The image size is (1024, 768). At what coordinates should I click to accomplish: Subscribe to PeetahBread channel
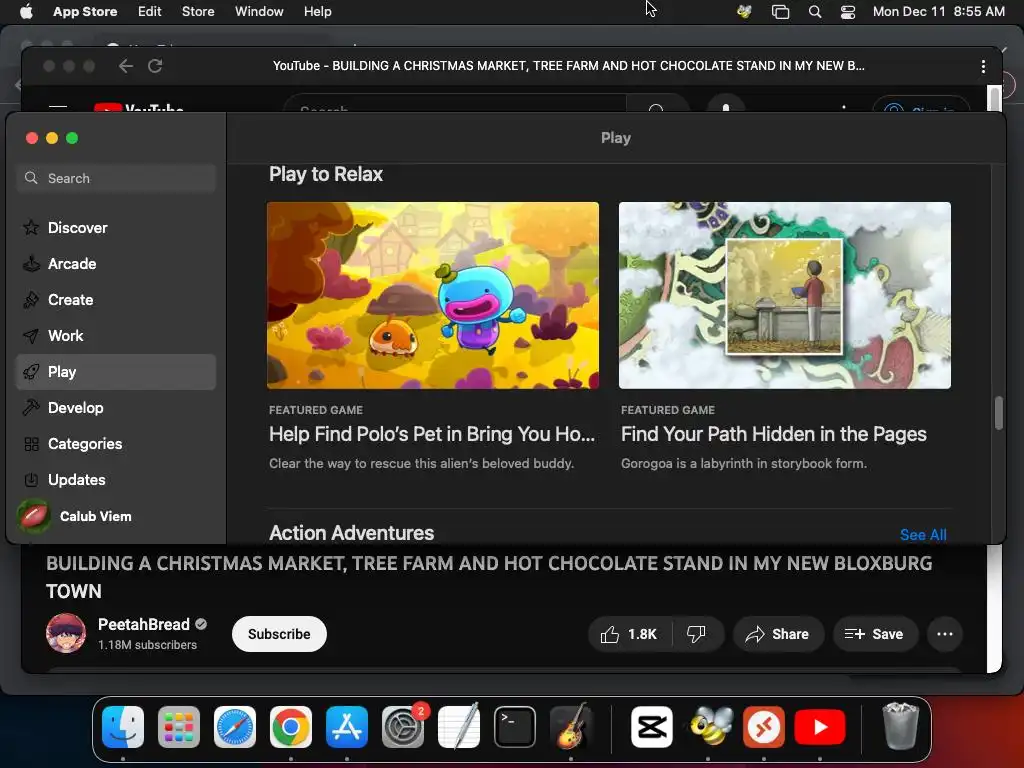[279, 634]
